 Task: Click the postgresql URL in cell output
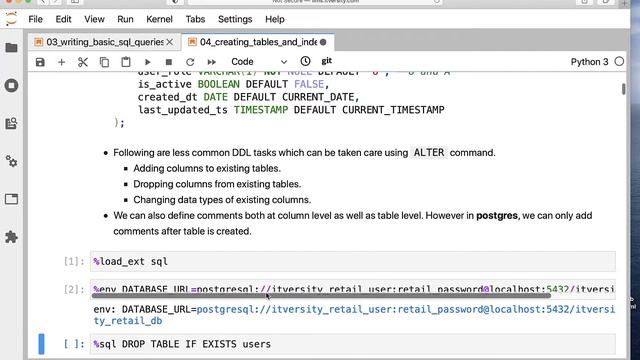353,315
